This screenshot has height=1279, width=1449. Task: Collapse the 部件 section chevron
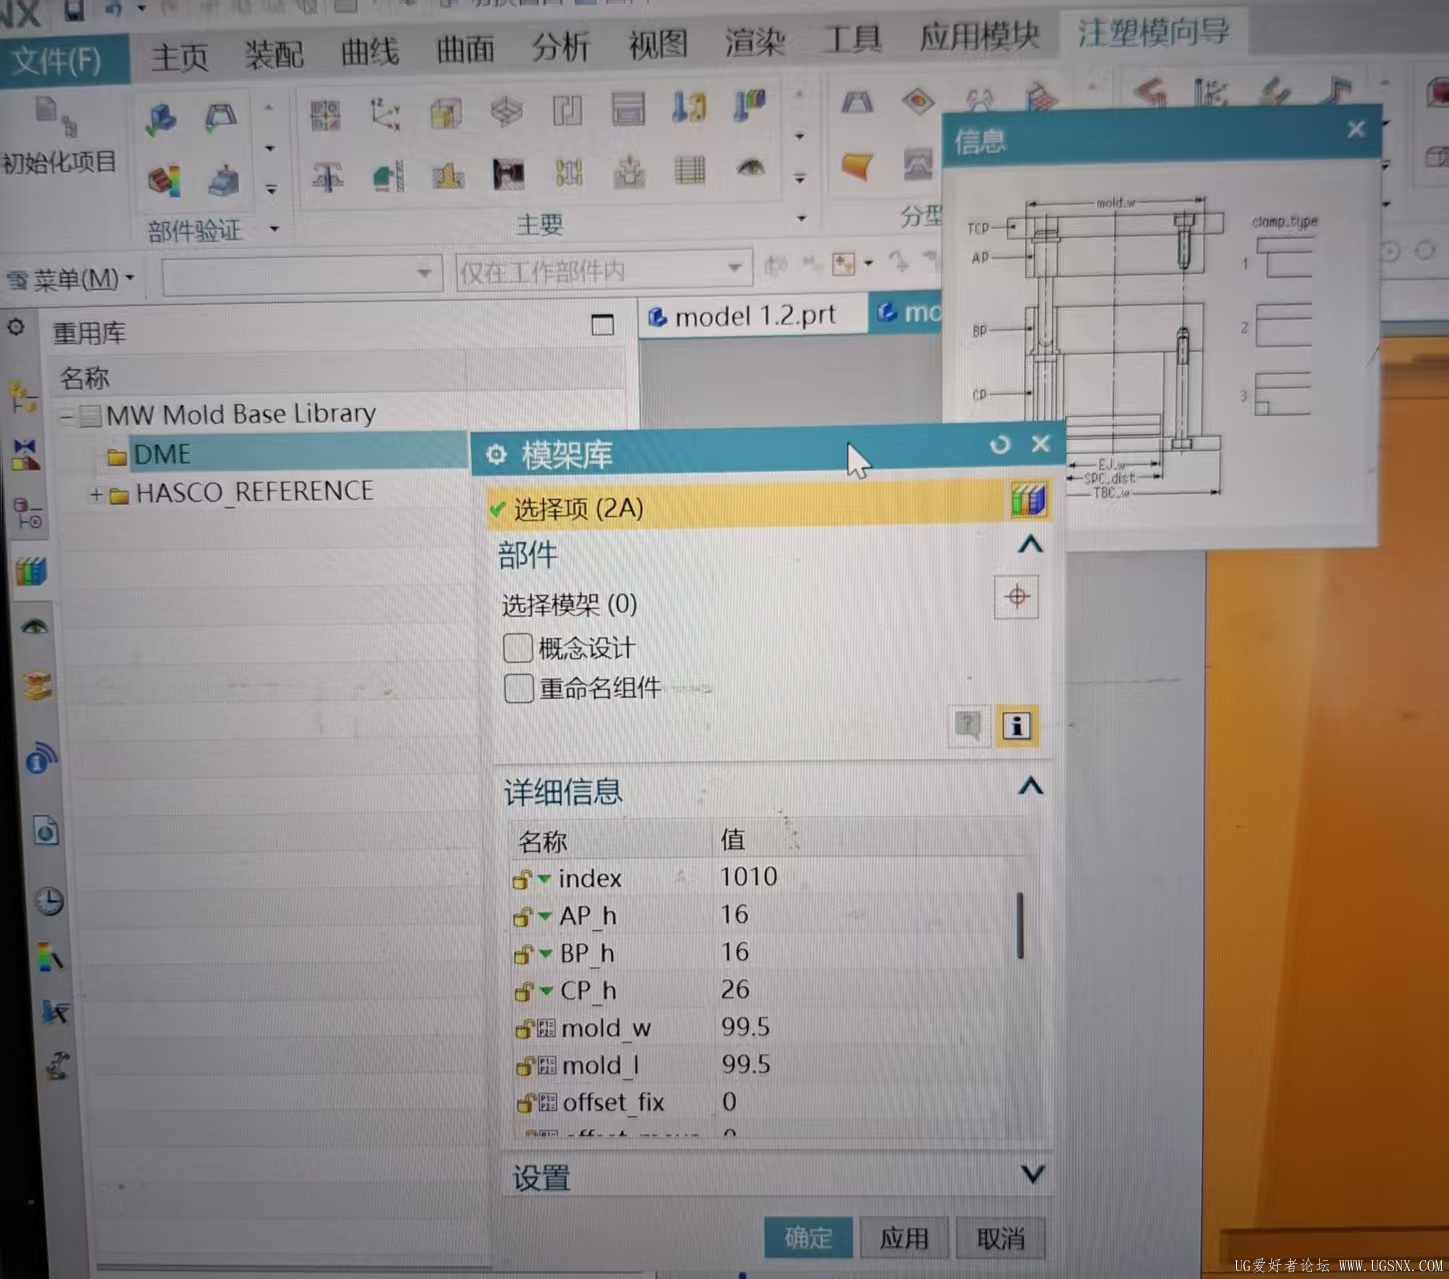click(1030, 545)
